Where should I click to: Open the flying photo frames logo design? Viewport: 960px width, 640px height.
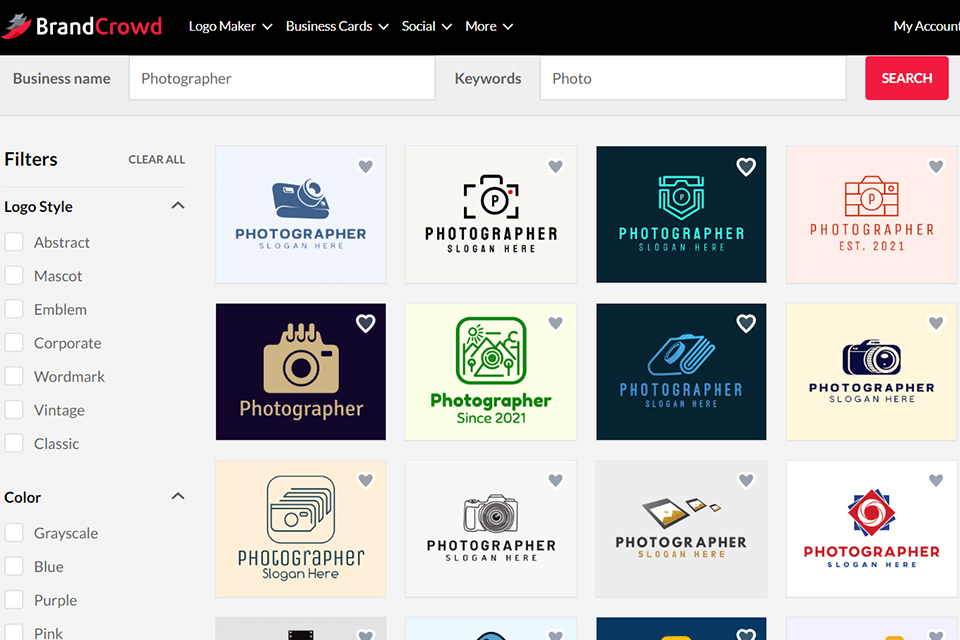(x=681, y=529)
